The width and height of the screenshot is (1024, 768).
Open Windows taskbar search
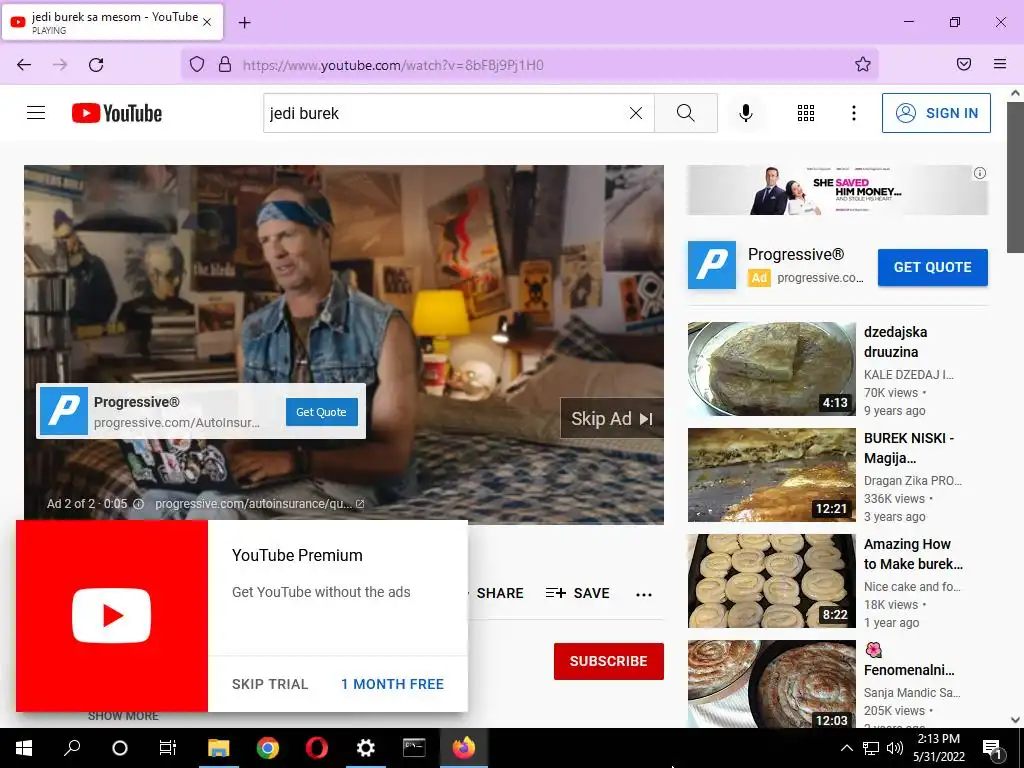[72, 748]
